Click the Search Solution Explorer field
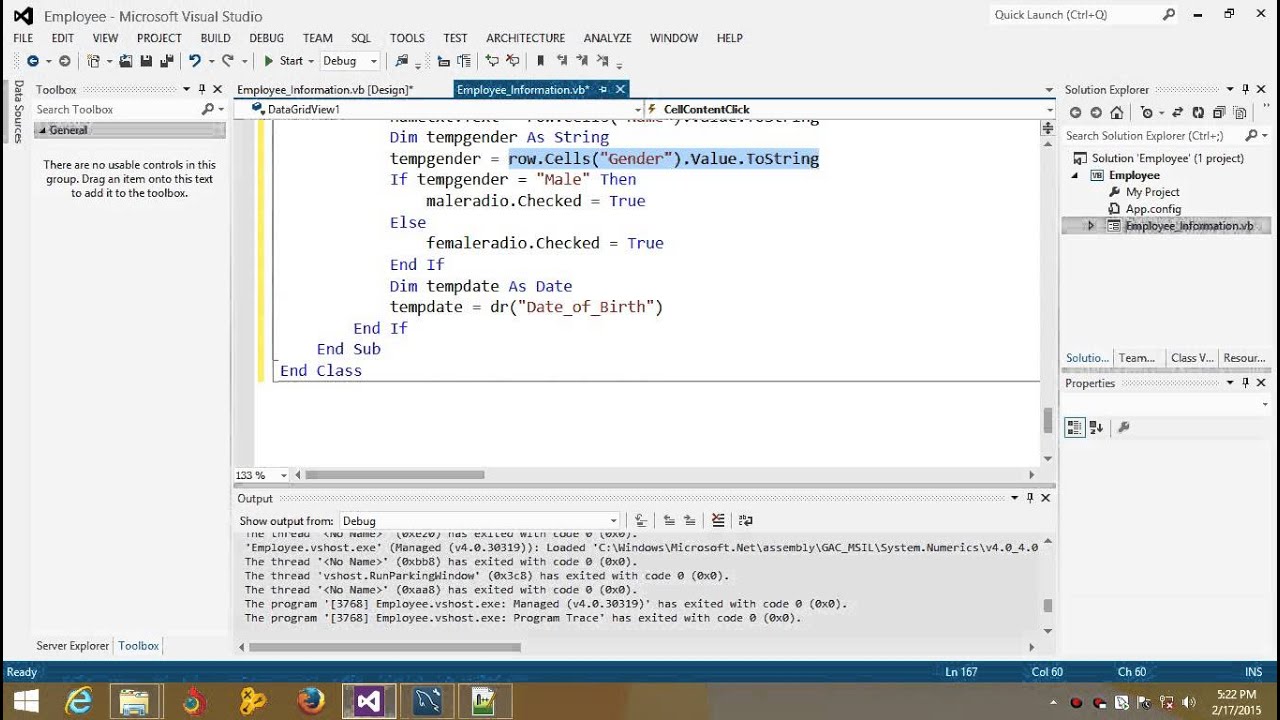The height and width of the screenshot is (720, 1280). (1152, 135)
